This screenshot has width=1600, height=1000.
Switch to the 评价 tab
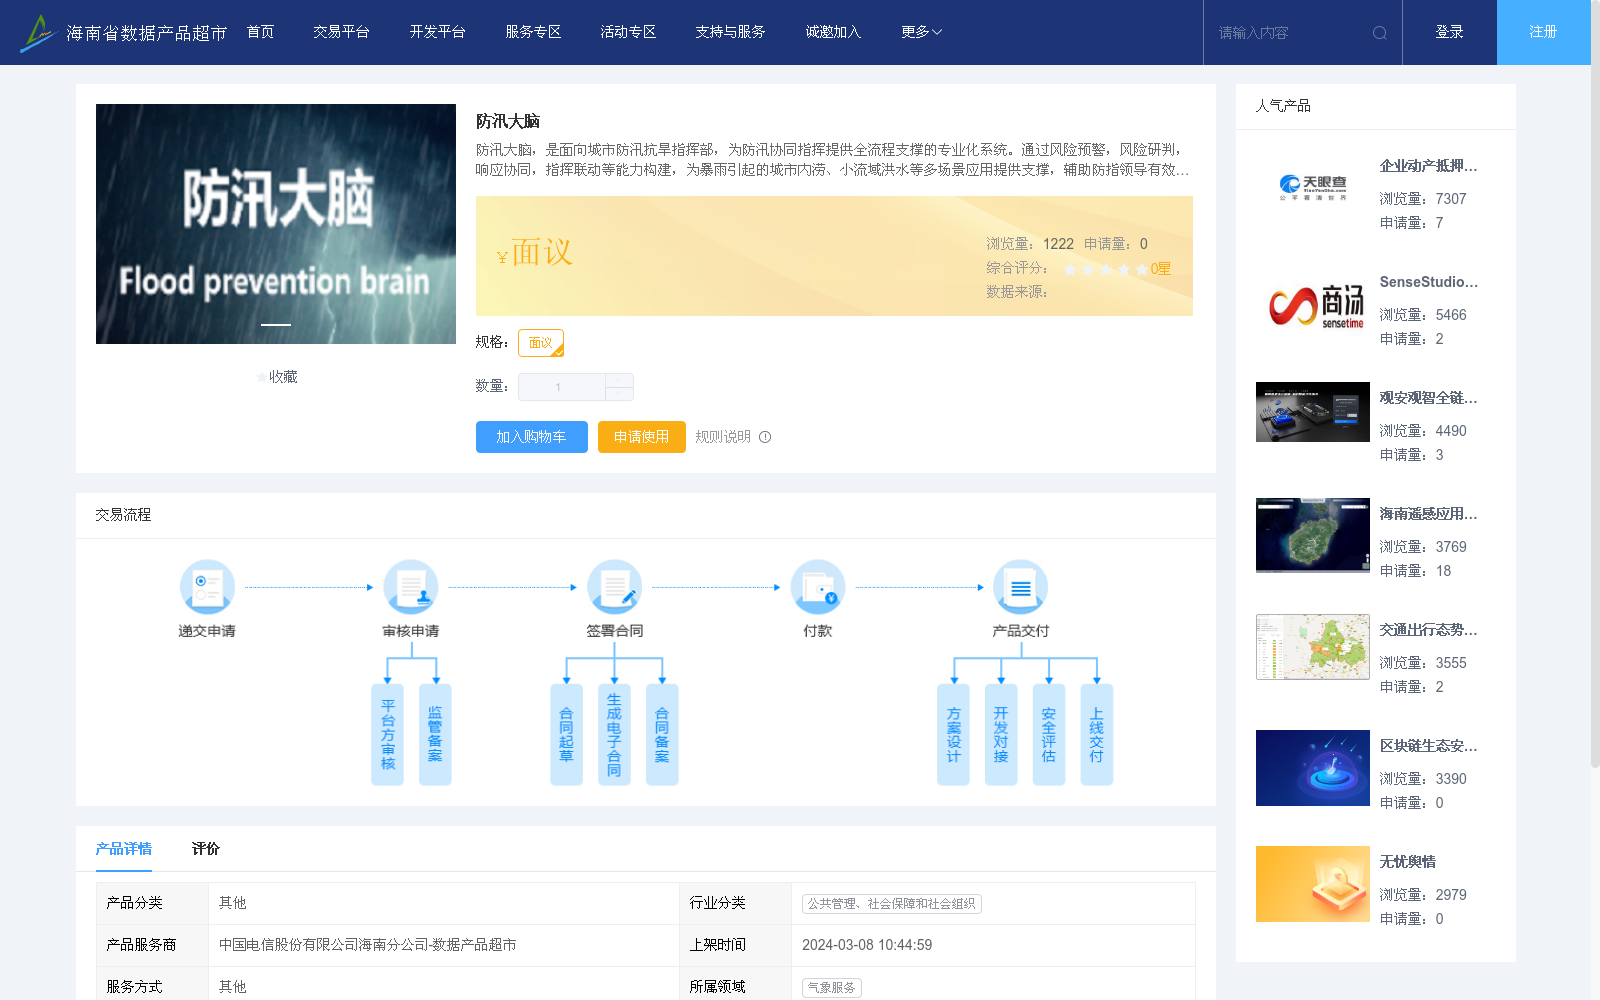[x=206, y=849]
